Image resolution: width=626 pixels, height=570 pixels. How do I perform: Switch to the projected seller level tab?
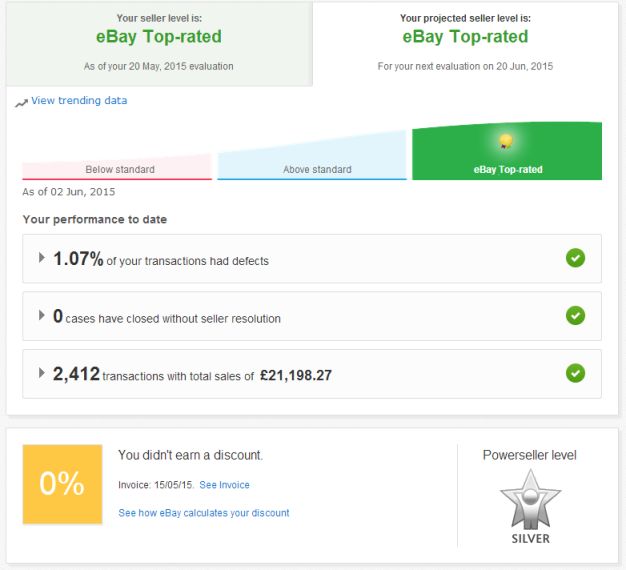[x=465, y=44]
